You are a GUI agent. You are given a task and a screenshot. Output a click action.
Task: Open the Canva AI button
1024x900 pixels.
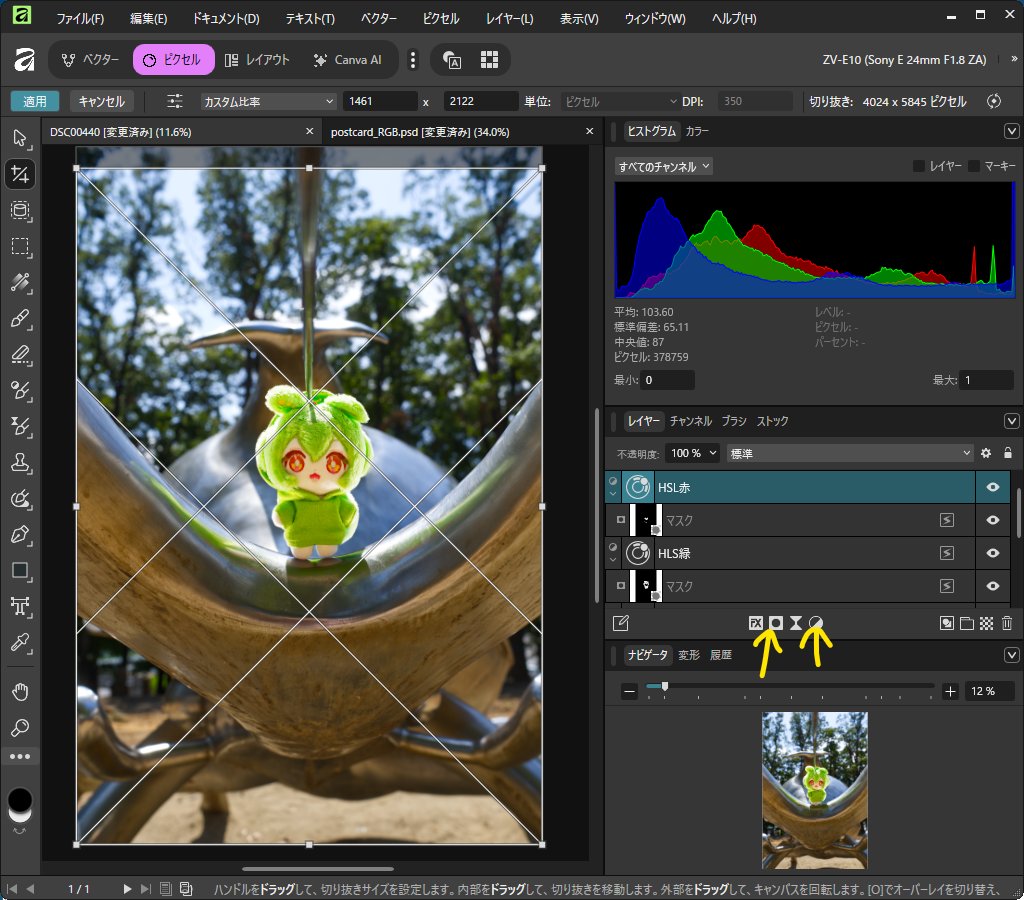[347, 59]
